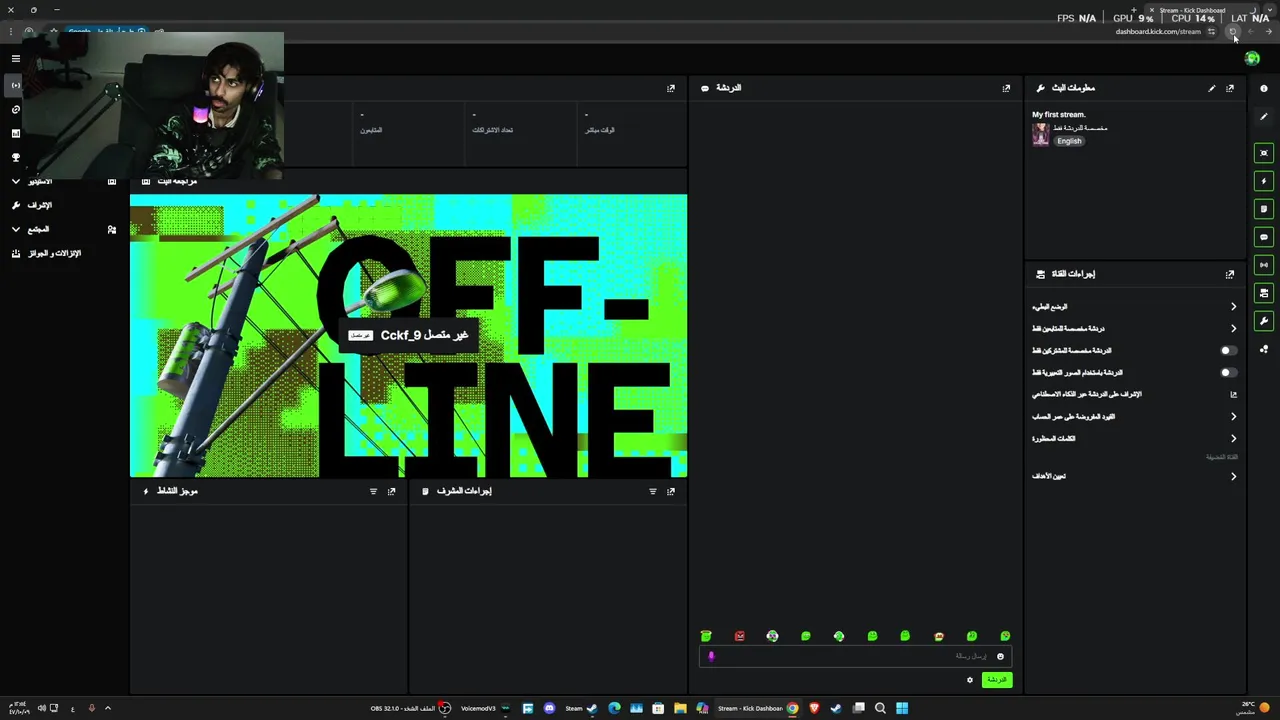The image size is (1280, 720).
Task: Open the AI chat moderation external link
Action: pyautogui.click(x=1233, y=395)
